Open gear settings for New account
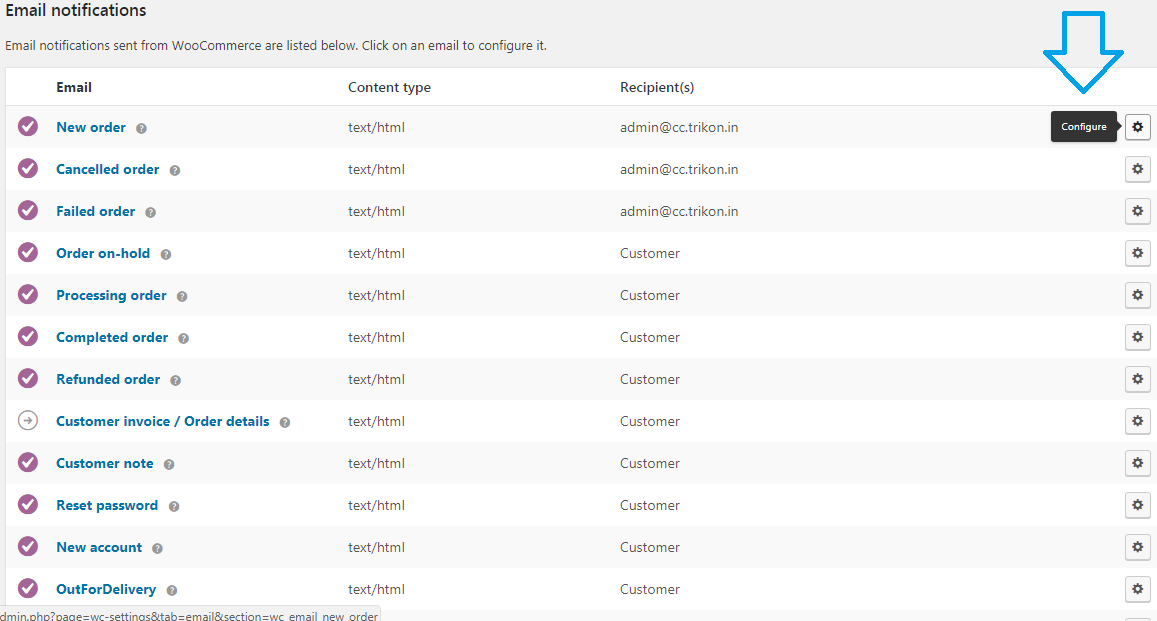 point(1137,547)
